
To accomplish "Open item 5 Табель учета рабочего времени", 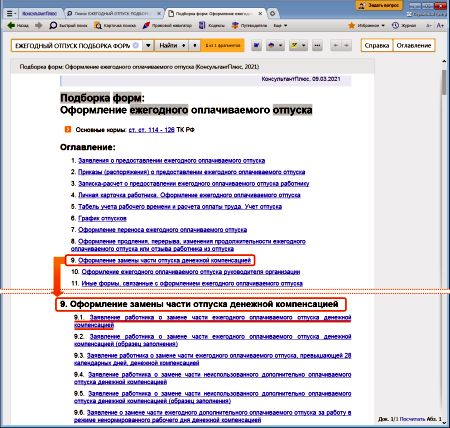I will [180, 207].
